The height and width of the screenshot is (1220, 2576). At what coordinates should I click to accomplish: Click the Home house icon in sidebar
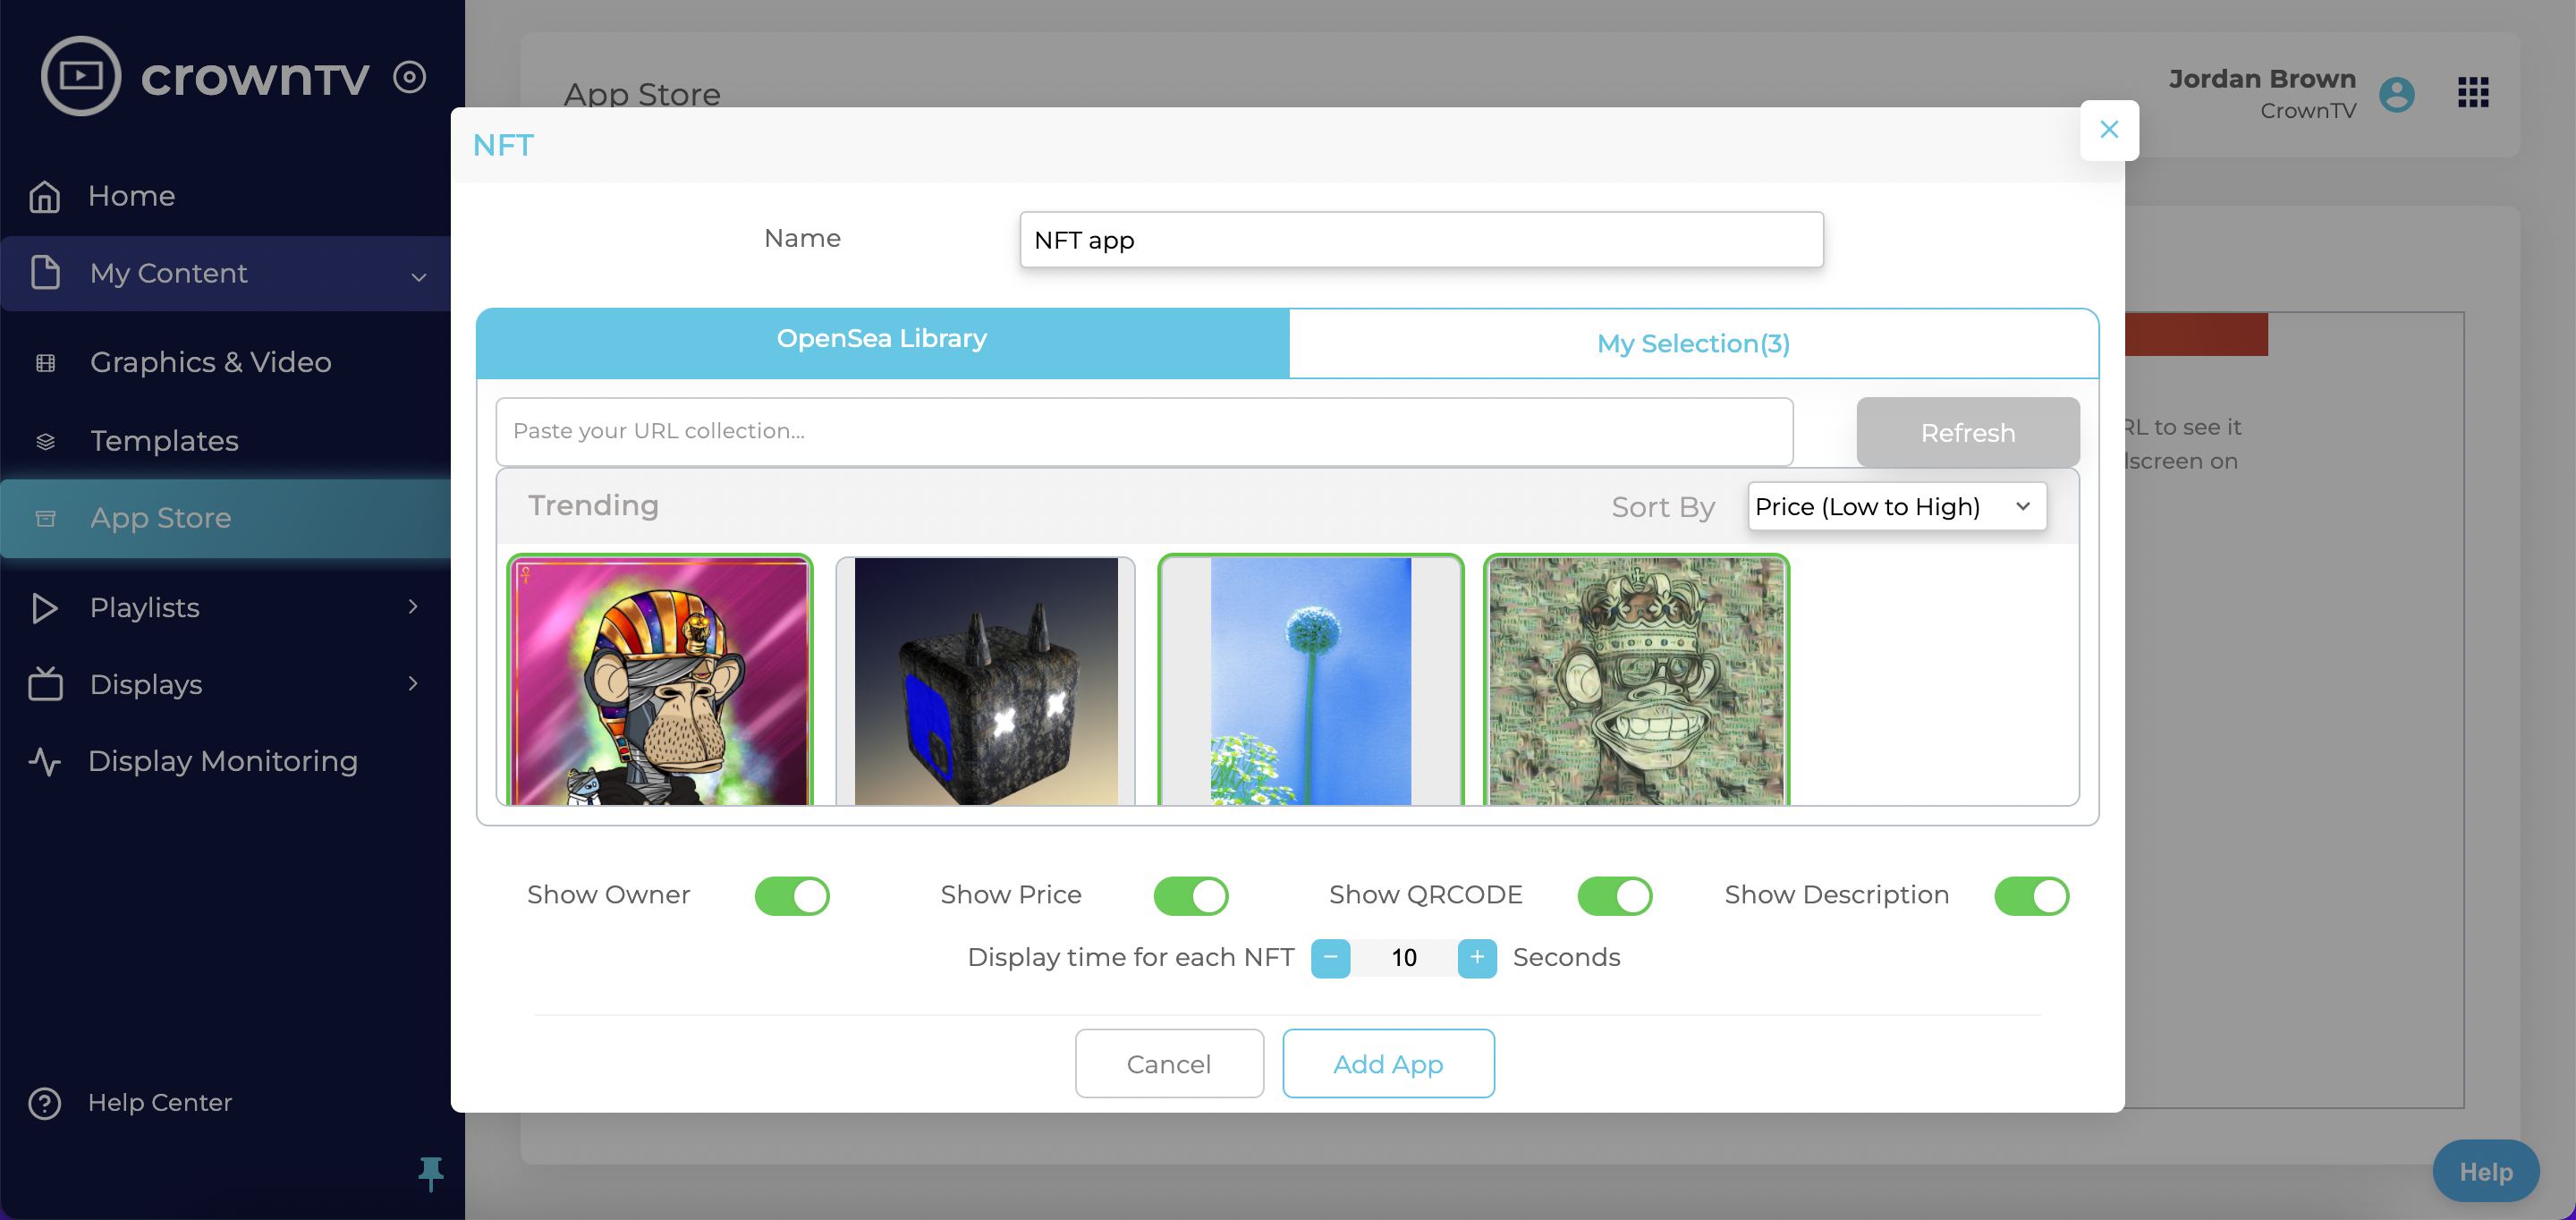coord(45,196)
